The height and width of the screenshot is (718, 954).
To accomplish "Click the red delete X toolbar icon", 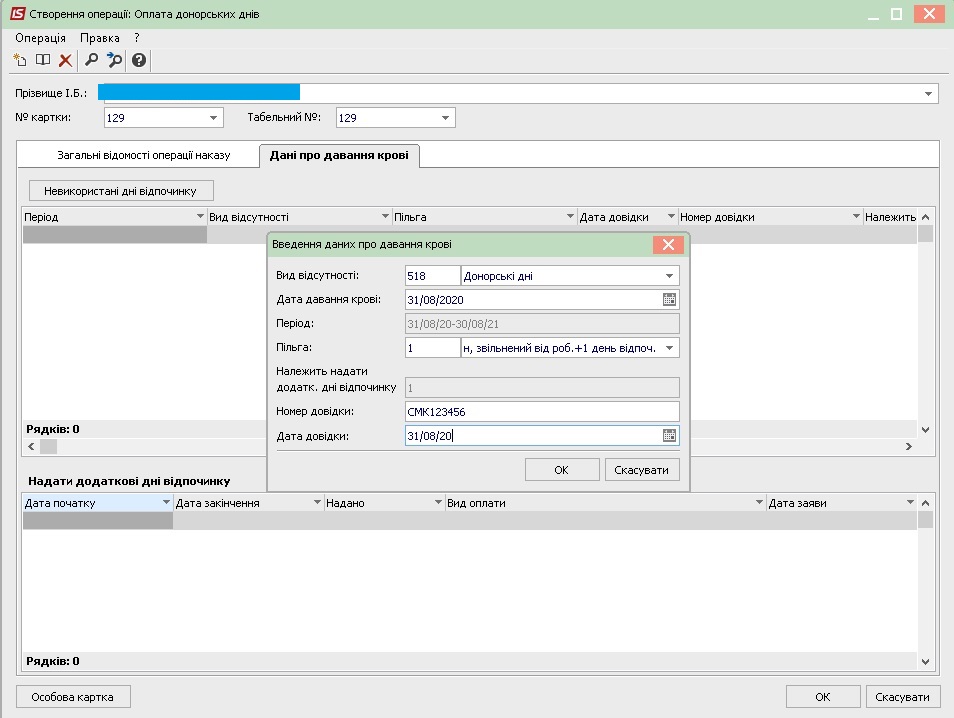I will click(x=65, y=60).
